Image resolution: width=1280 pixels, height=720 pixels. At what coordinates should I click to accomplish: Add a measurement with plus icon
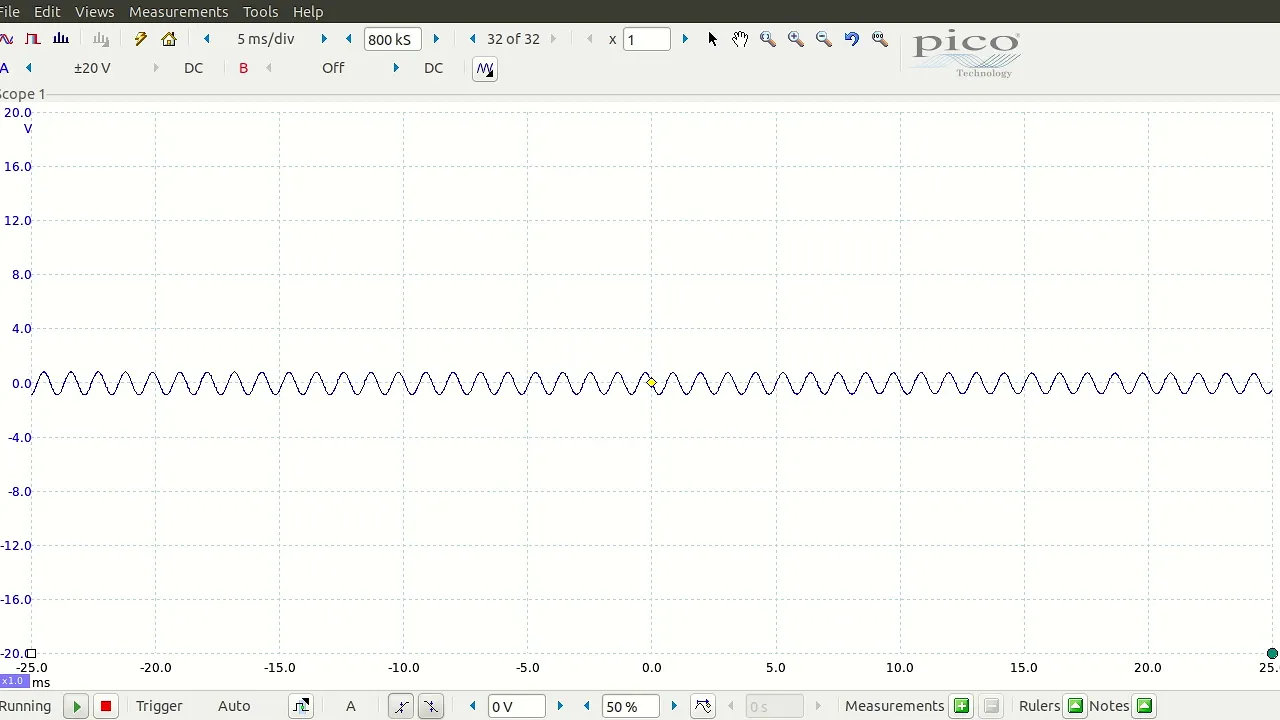coord(961,706)
